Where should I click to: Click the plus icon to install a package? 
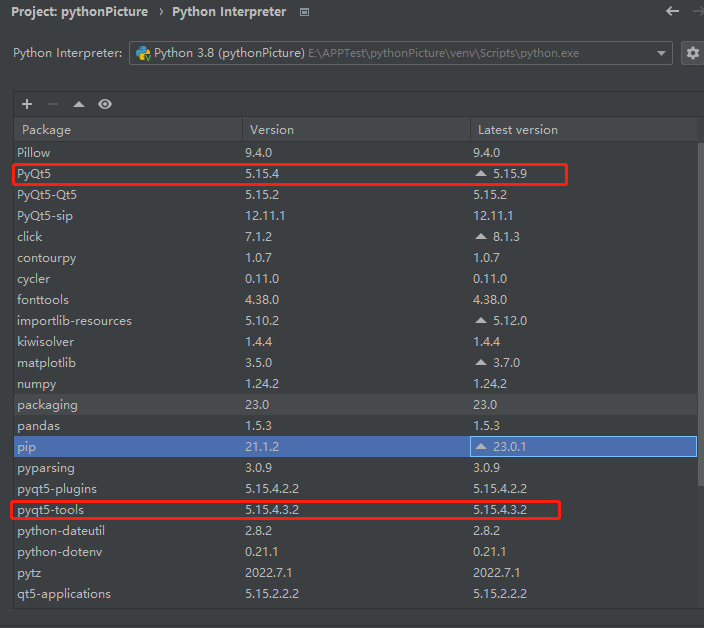point(27,104)
